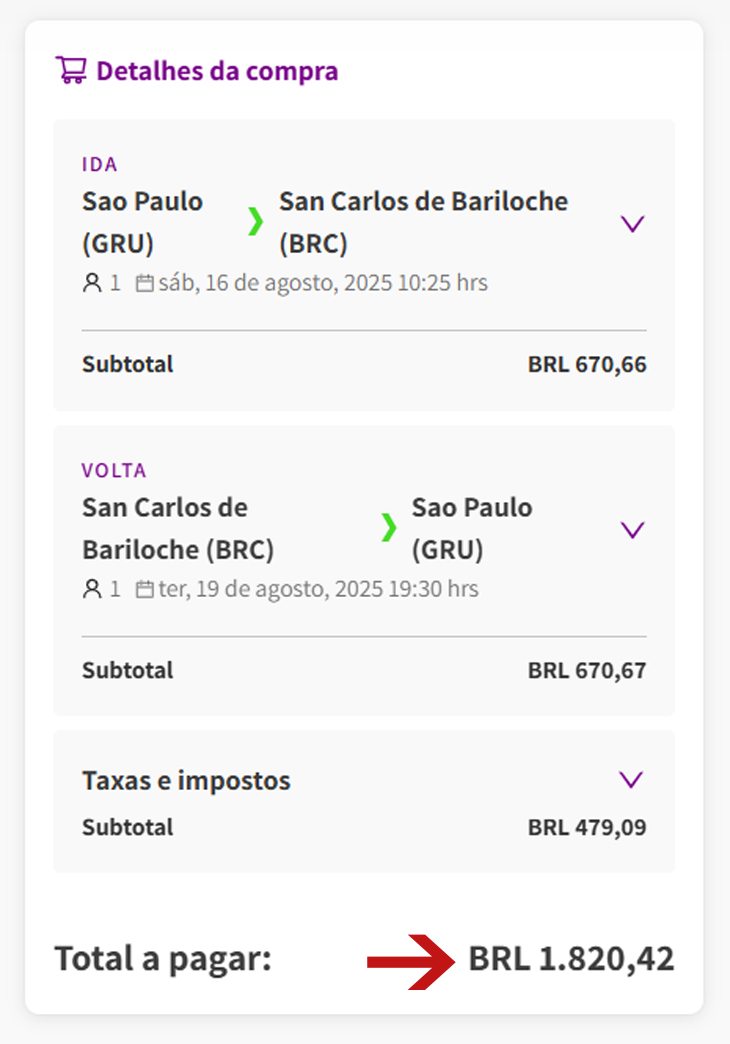Click total amount BRL 1.820,42
The width and height of the screenshot is (730, 1044).
coord(571,959)
